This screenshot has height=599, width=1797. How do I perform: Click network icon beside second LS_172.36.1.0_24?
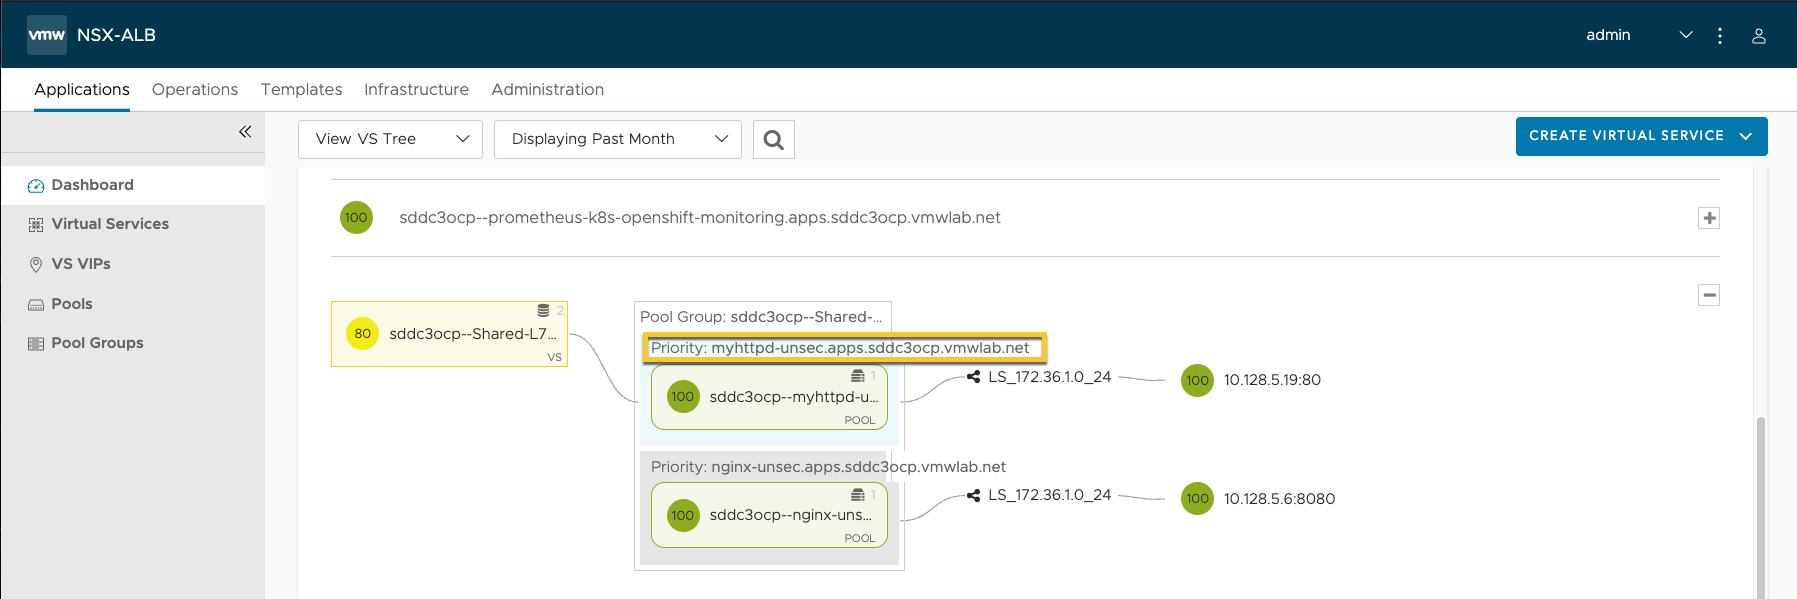tap(973, 495)
